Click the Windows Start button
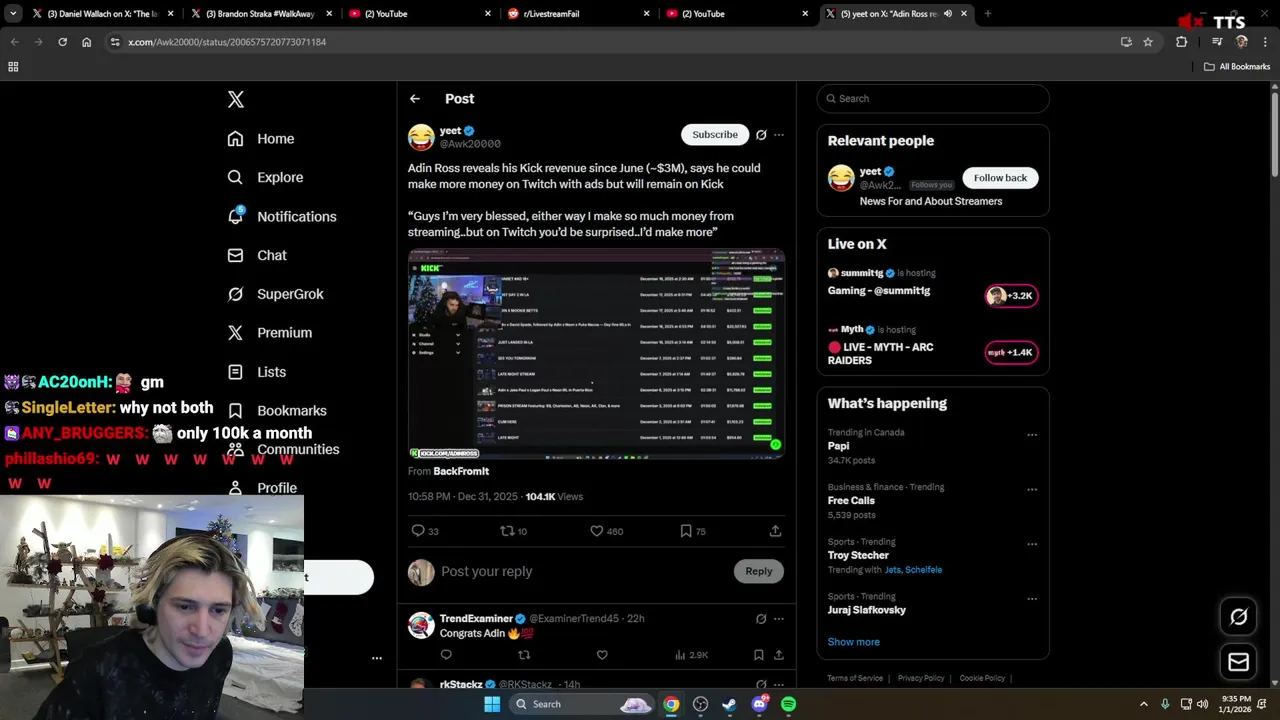 [x=492, y=704]
